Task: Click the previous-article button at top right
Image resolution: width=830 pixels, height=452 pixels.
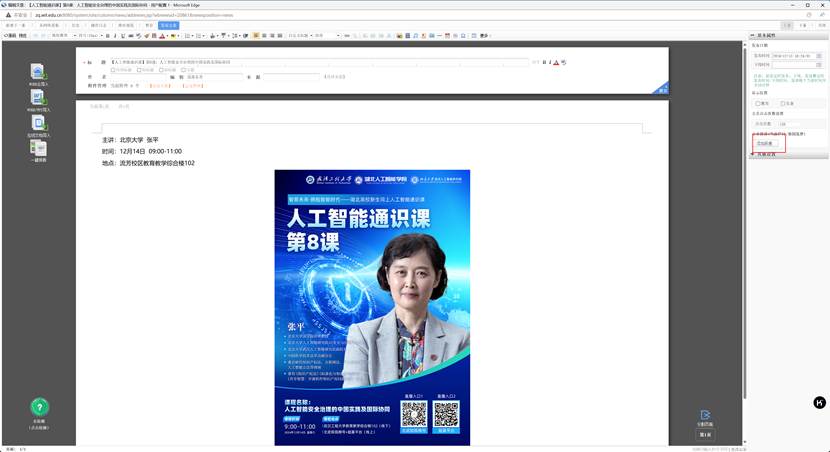Action: click(787, 25)
